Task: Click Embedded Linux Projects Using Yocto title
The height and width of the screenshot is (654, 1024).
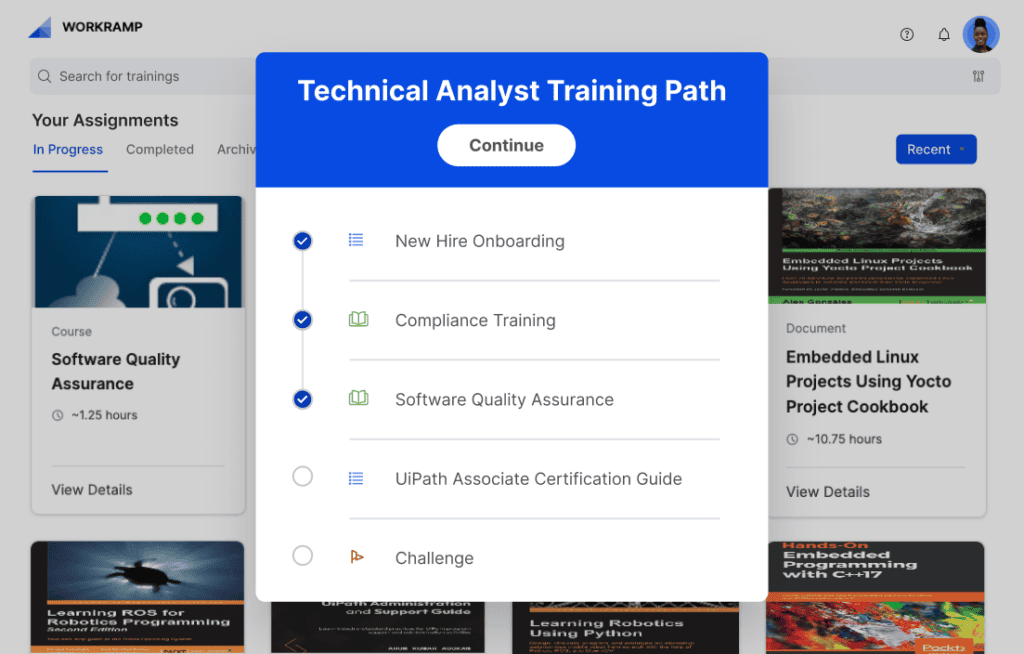Action: click(869, 382)
